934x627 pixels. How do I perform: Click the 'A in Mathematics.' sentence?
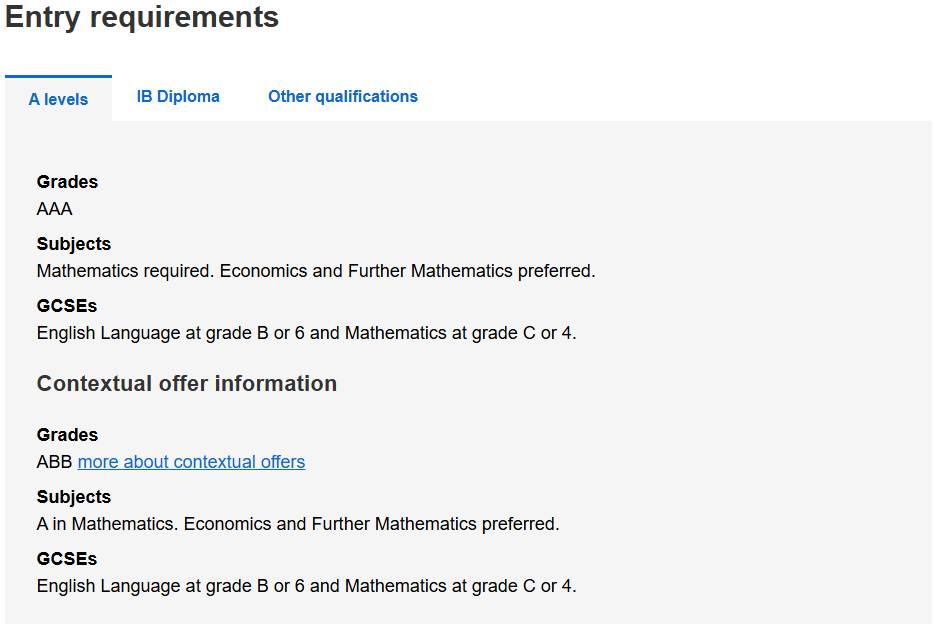108,524
